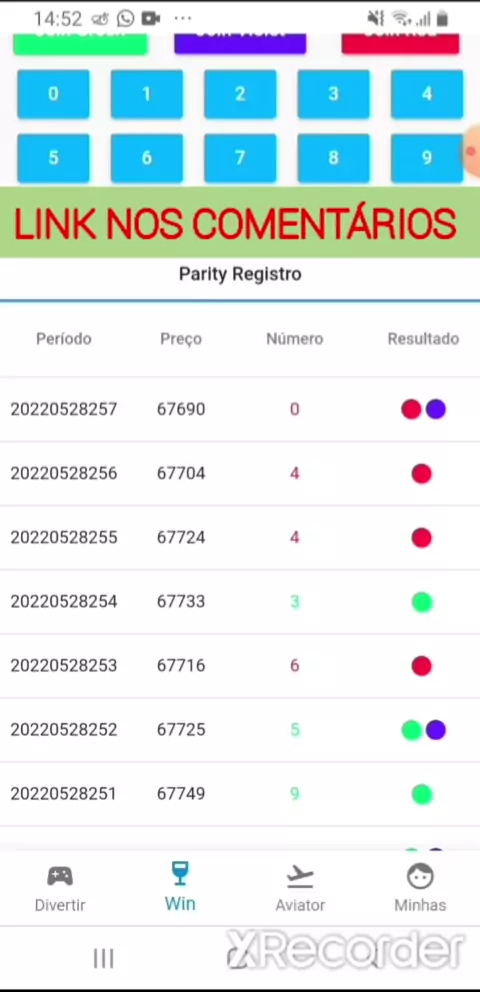
Task: Pick number 5 tile
Action: (53, 158)
